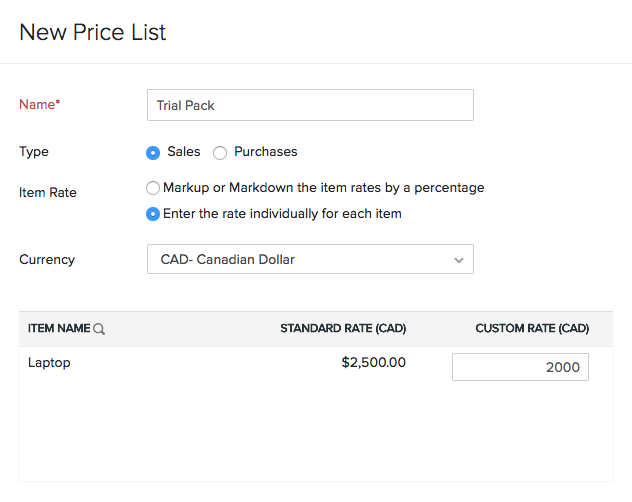
Task: Select Enter the rate individually option
Action: tap(153, 213)
